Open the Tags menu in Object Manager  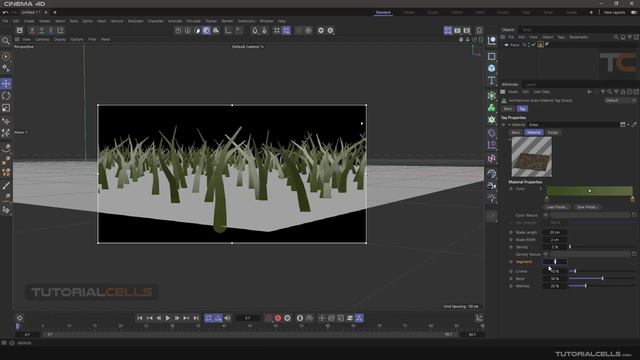tap(561, 37)
